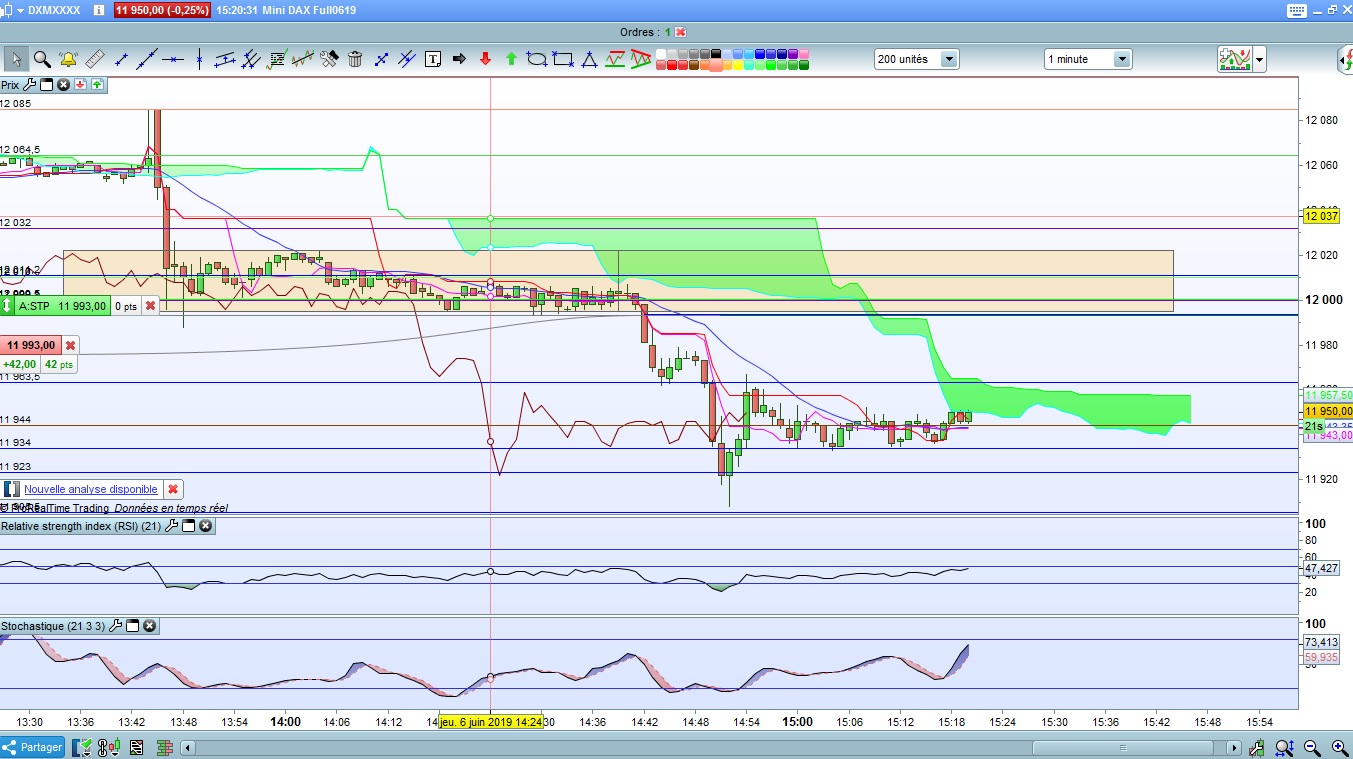Select the vertical line drawing tool
The image size is (1353, 759).
click(x=199, y=59)
